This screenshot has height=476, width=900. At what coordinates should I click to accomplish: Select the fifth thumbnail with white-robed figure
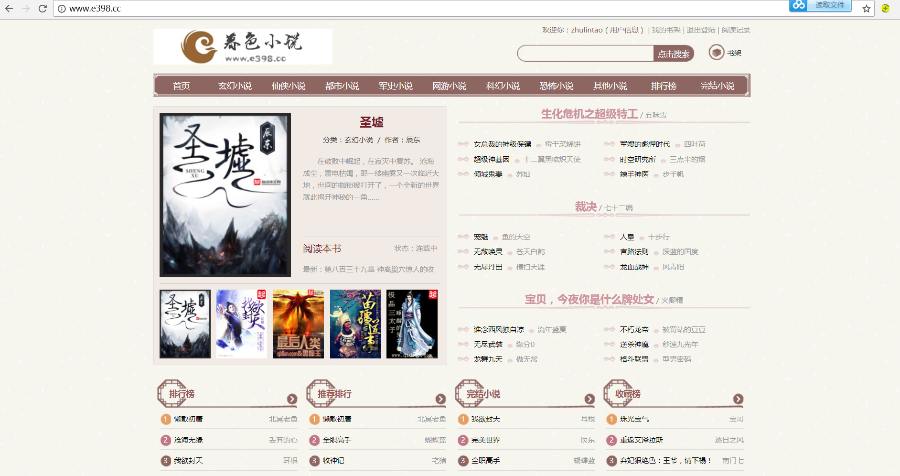[412, 324]
